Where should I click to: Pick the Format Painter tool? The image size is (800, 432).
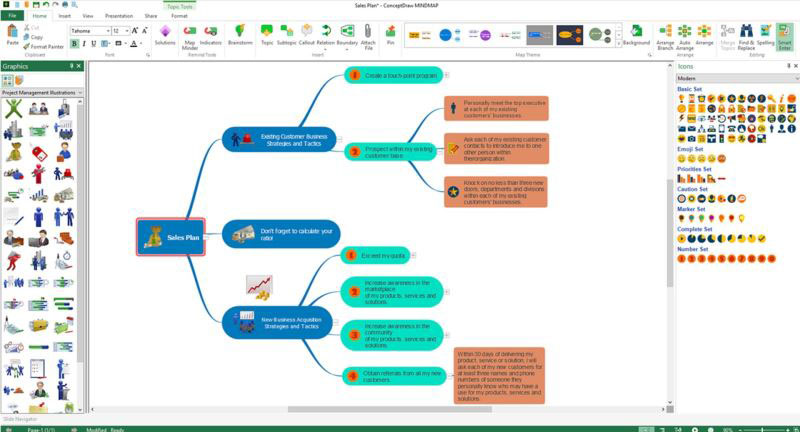(x=43, y=46)
